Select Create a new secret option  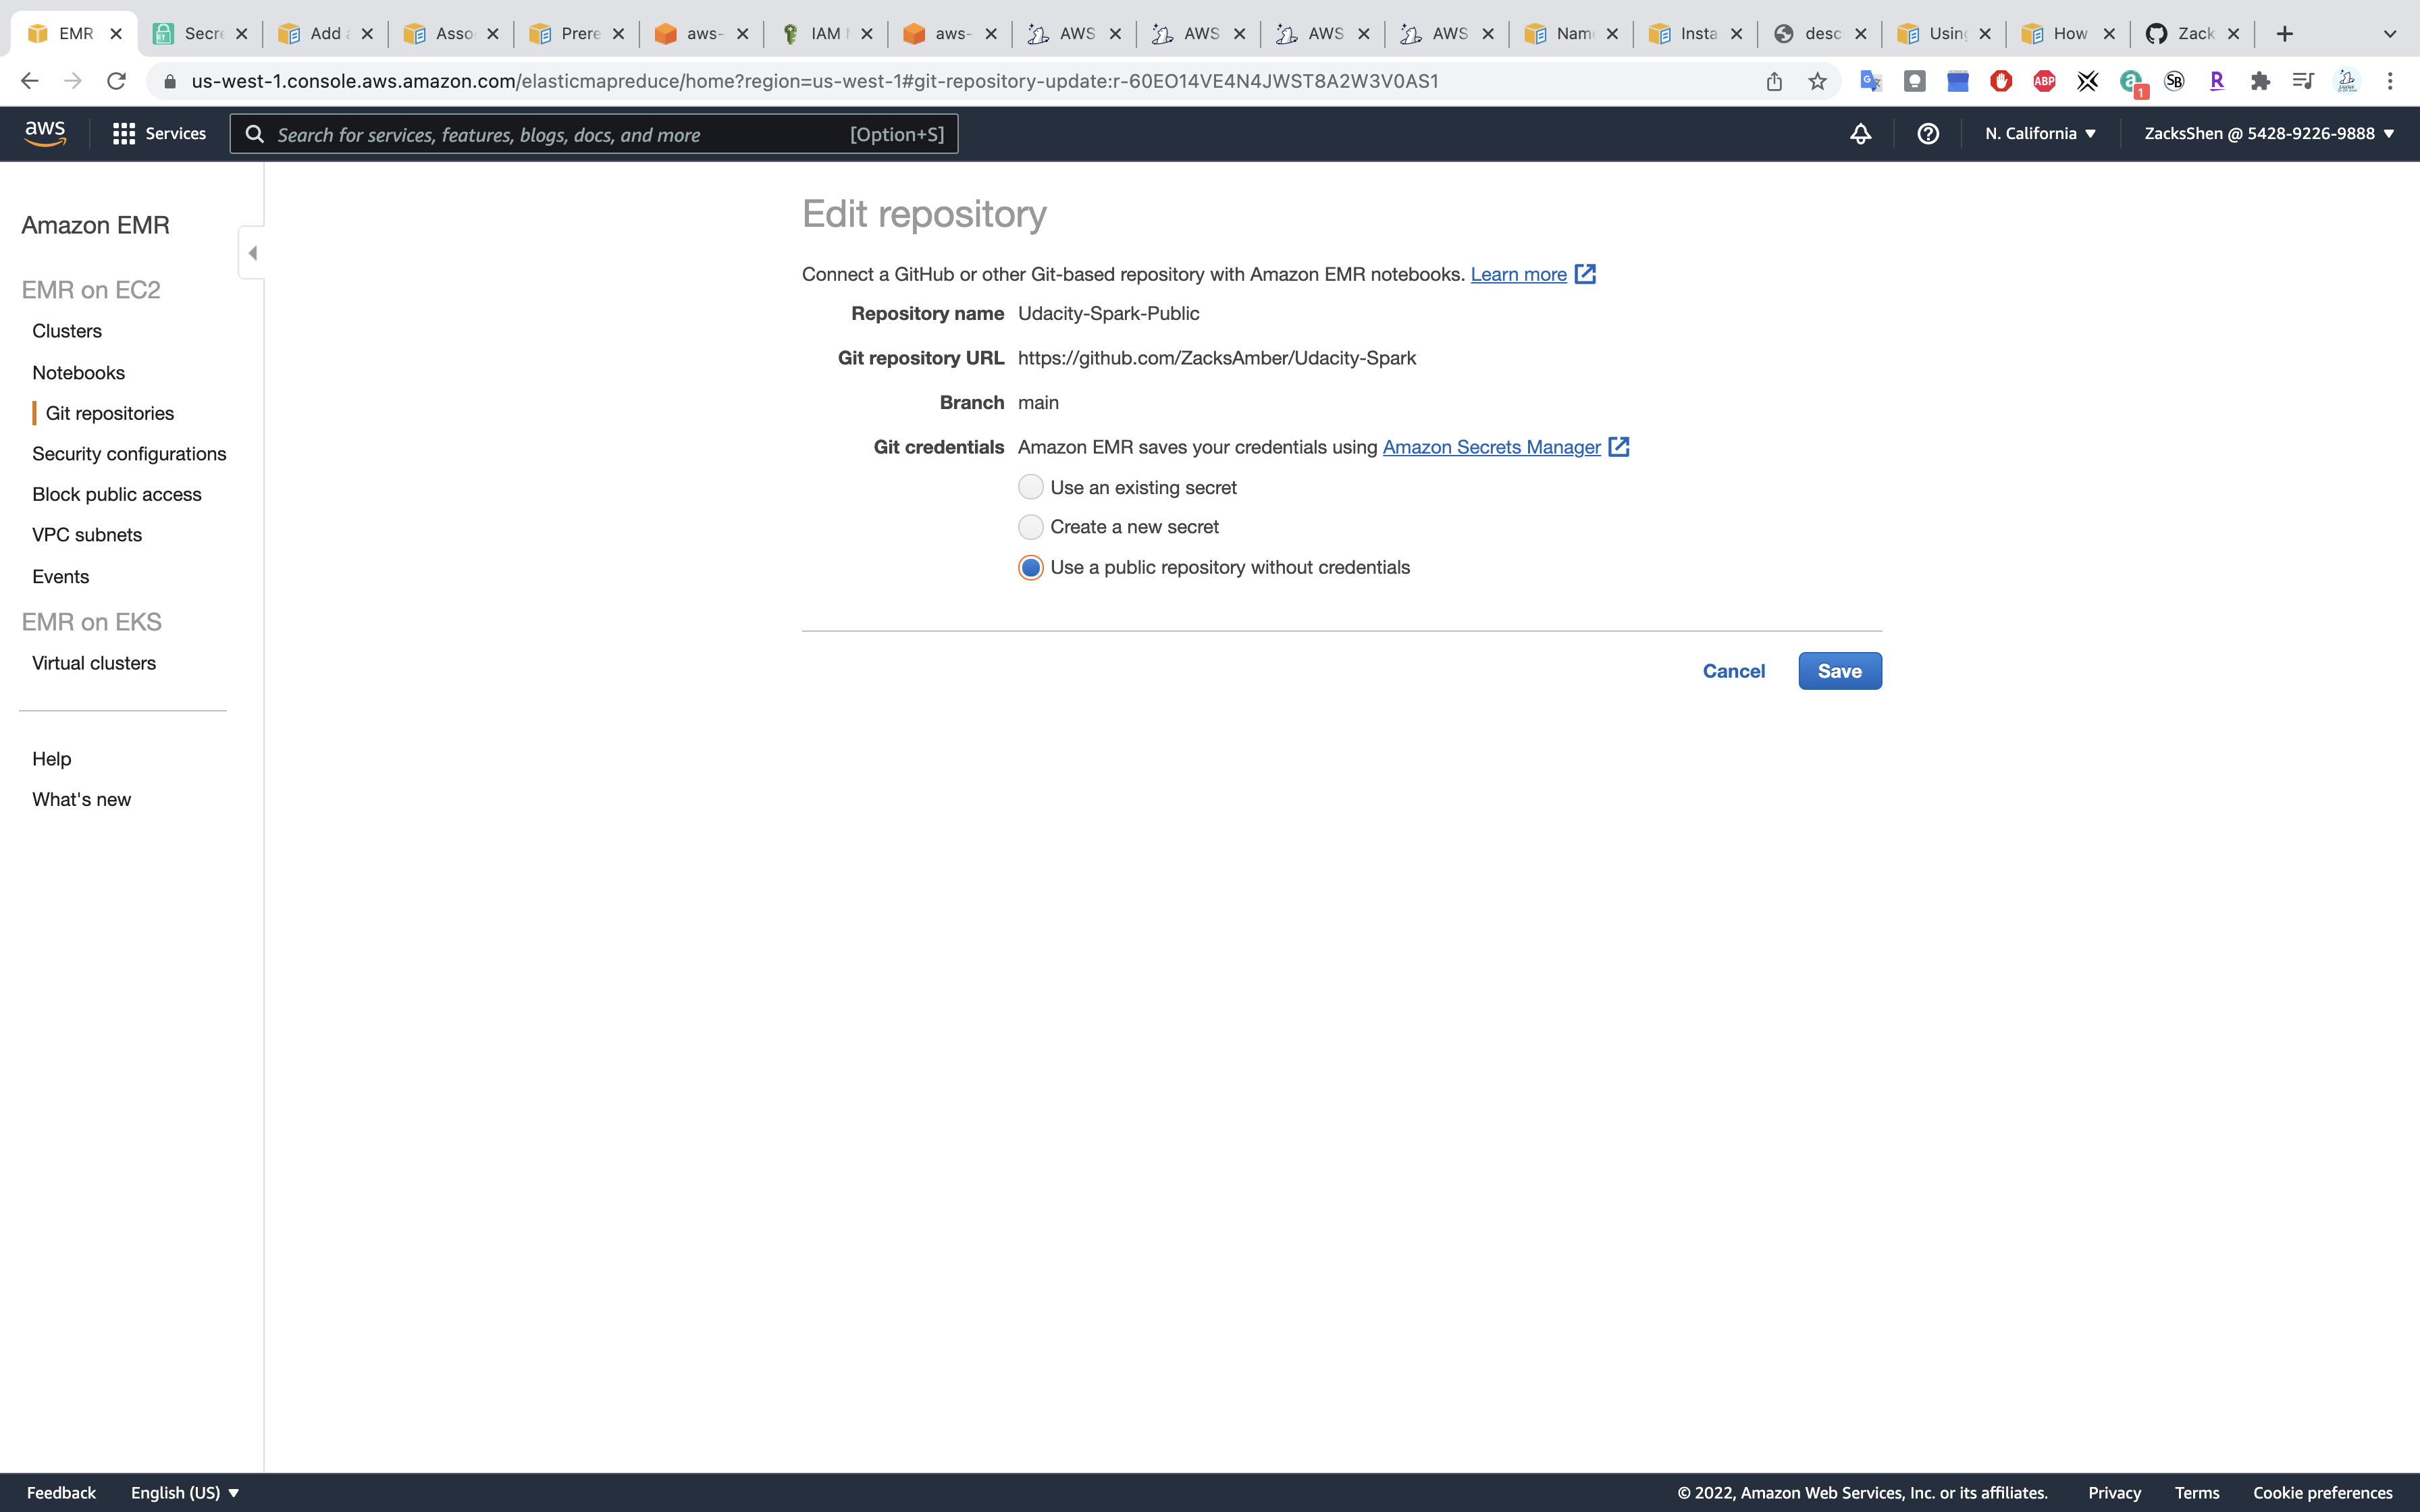tap(1031, 527)
